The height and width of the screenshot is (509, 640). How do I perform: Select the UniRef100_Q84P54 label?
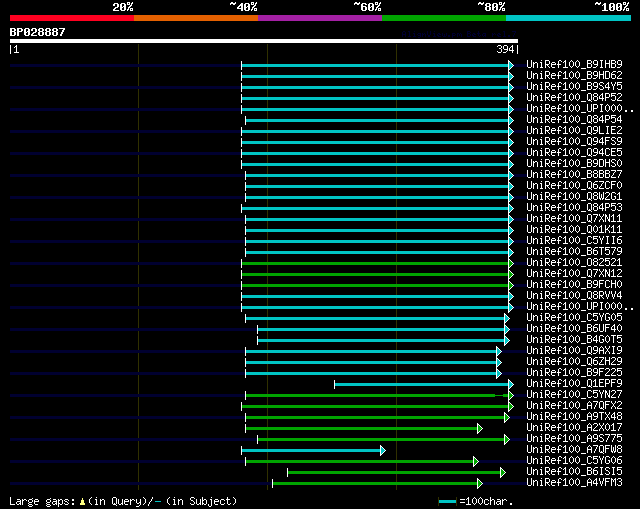tap(574, 120)
